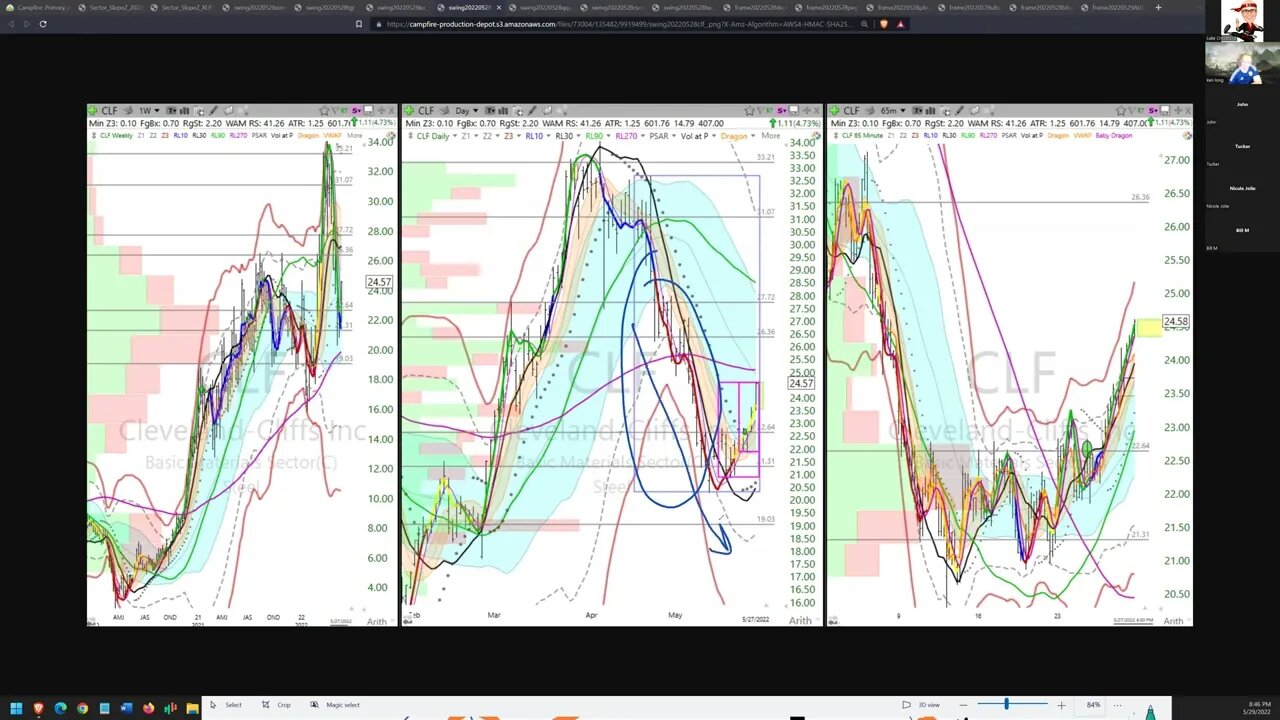Toggle Baby Dragon on 65m chart

point(1113,135)
